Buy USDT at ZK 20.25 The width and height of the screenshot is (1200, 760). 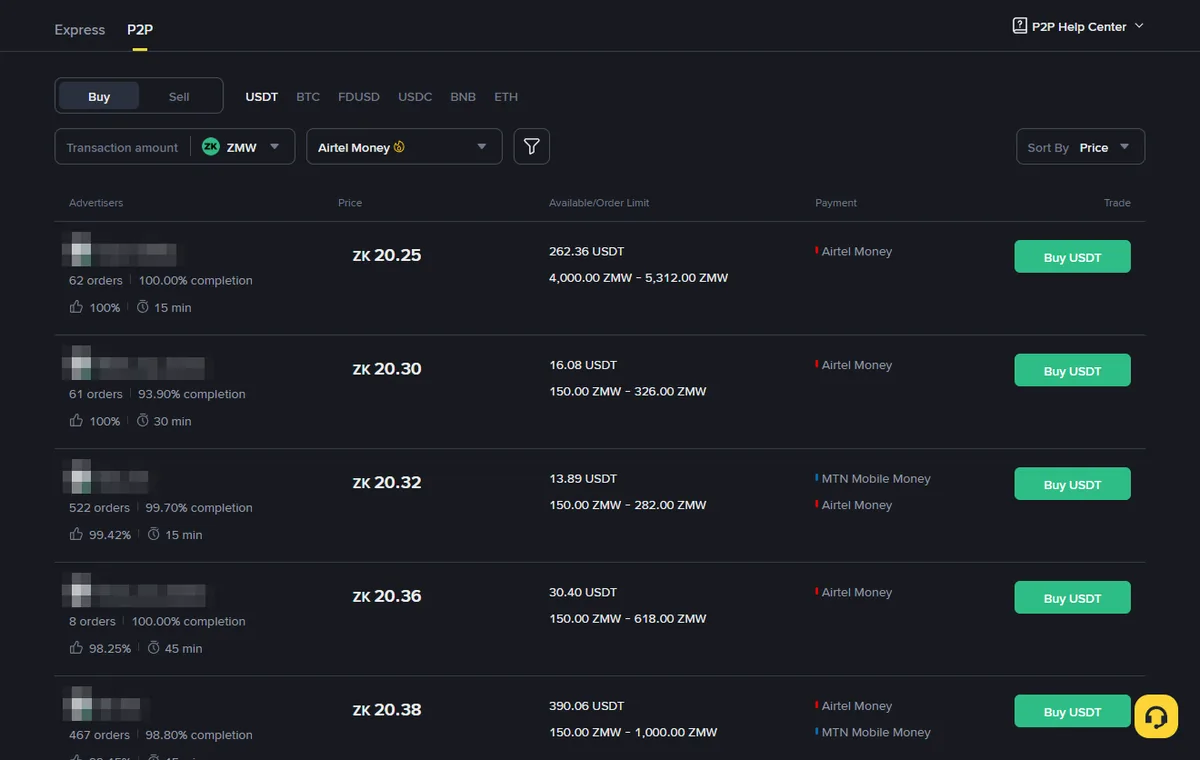1072,257
